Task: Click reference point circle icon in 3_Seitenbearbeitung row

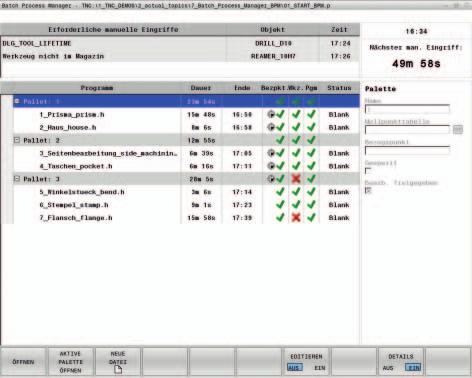Action: click(271, 153)
